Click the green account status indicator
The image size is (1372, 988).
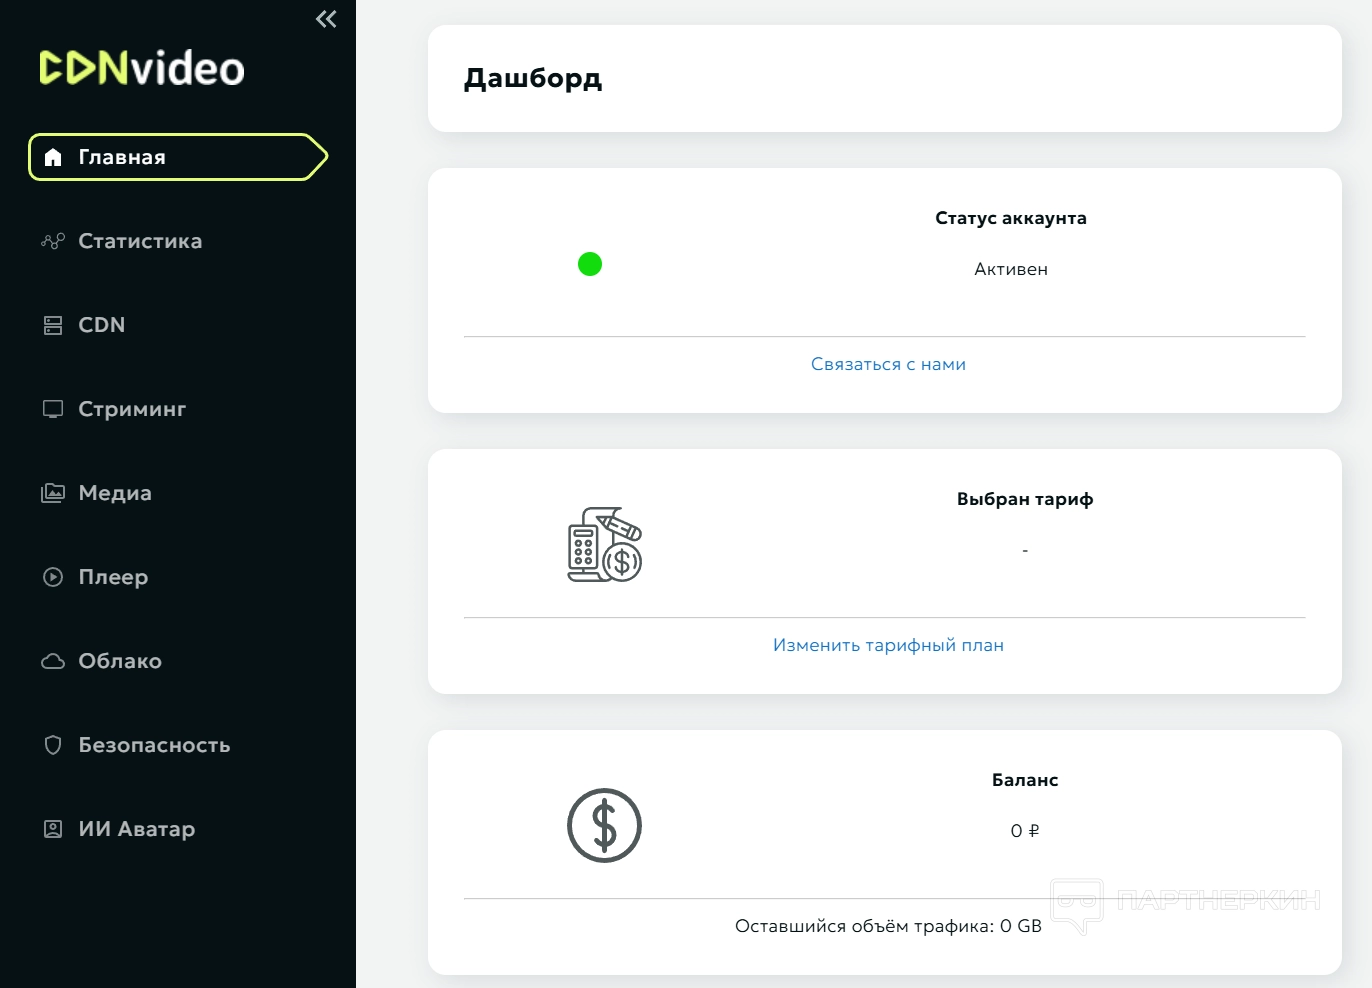[x=590, y=264]
